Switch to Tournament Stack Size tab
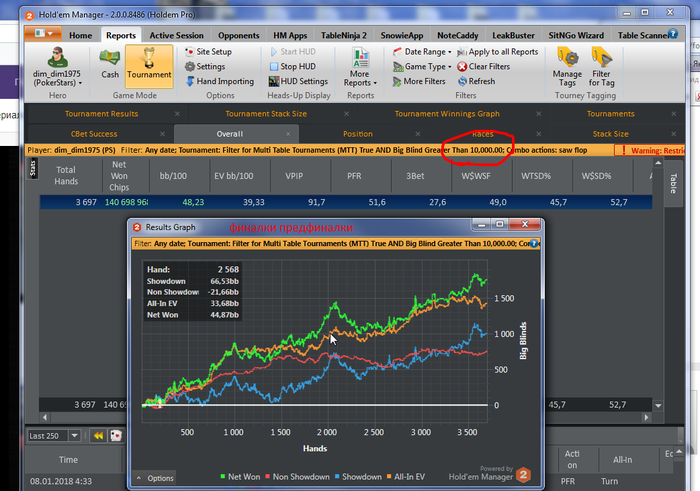The image size is (700, 491). tap(266, 114)
